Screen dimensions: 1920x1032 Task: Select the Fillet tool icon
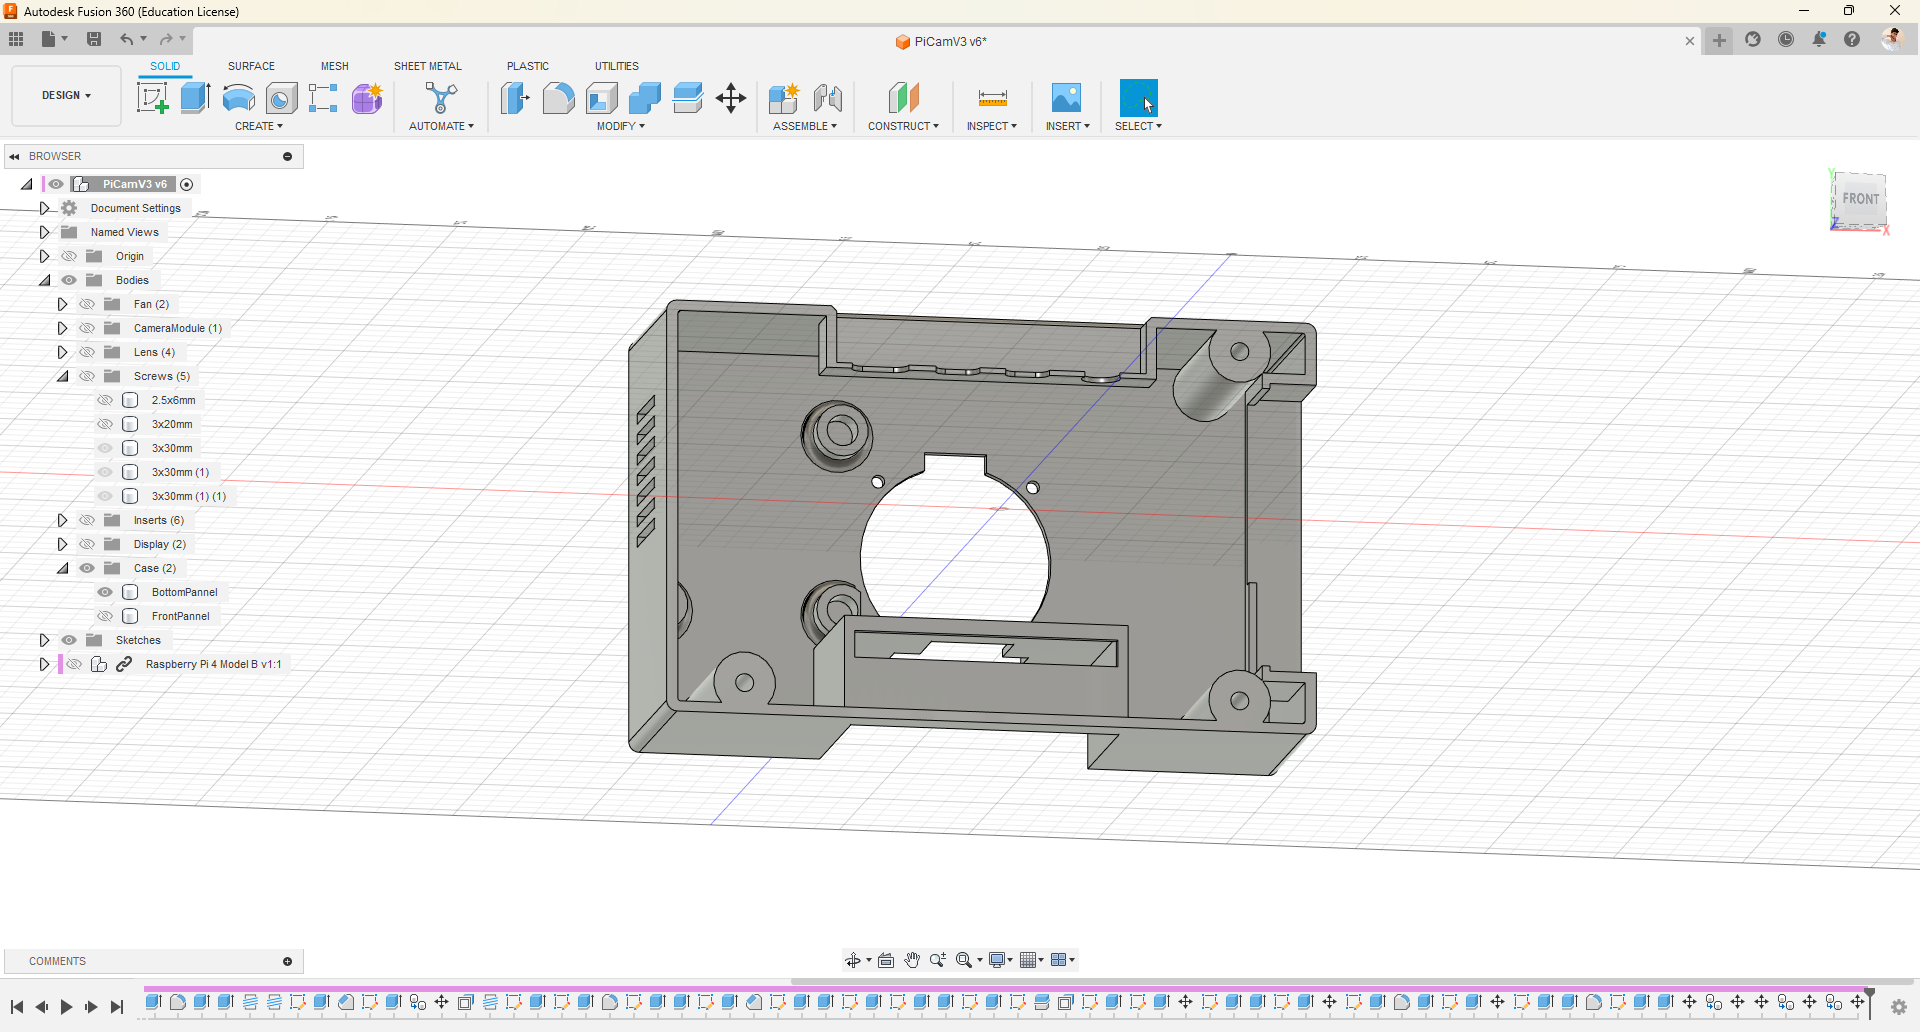(558, 98)
